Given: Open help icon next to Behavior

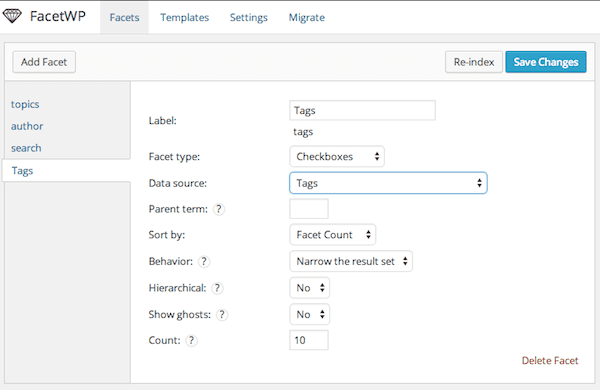Looking at the screenshot, I should pyautogui.click(x=204, y=261).
